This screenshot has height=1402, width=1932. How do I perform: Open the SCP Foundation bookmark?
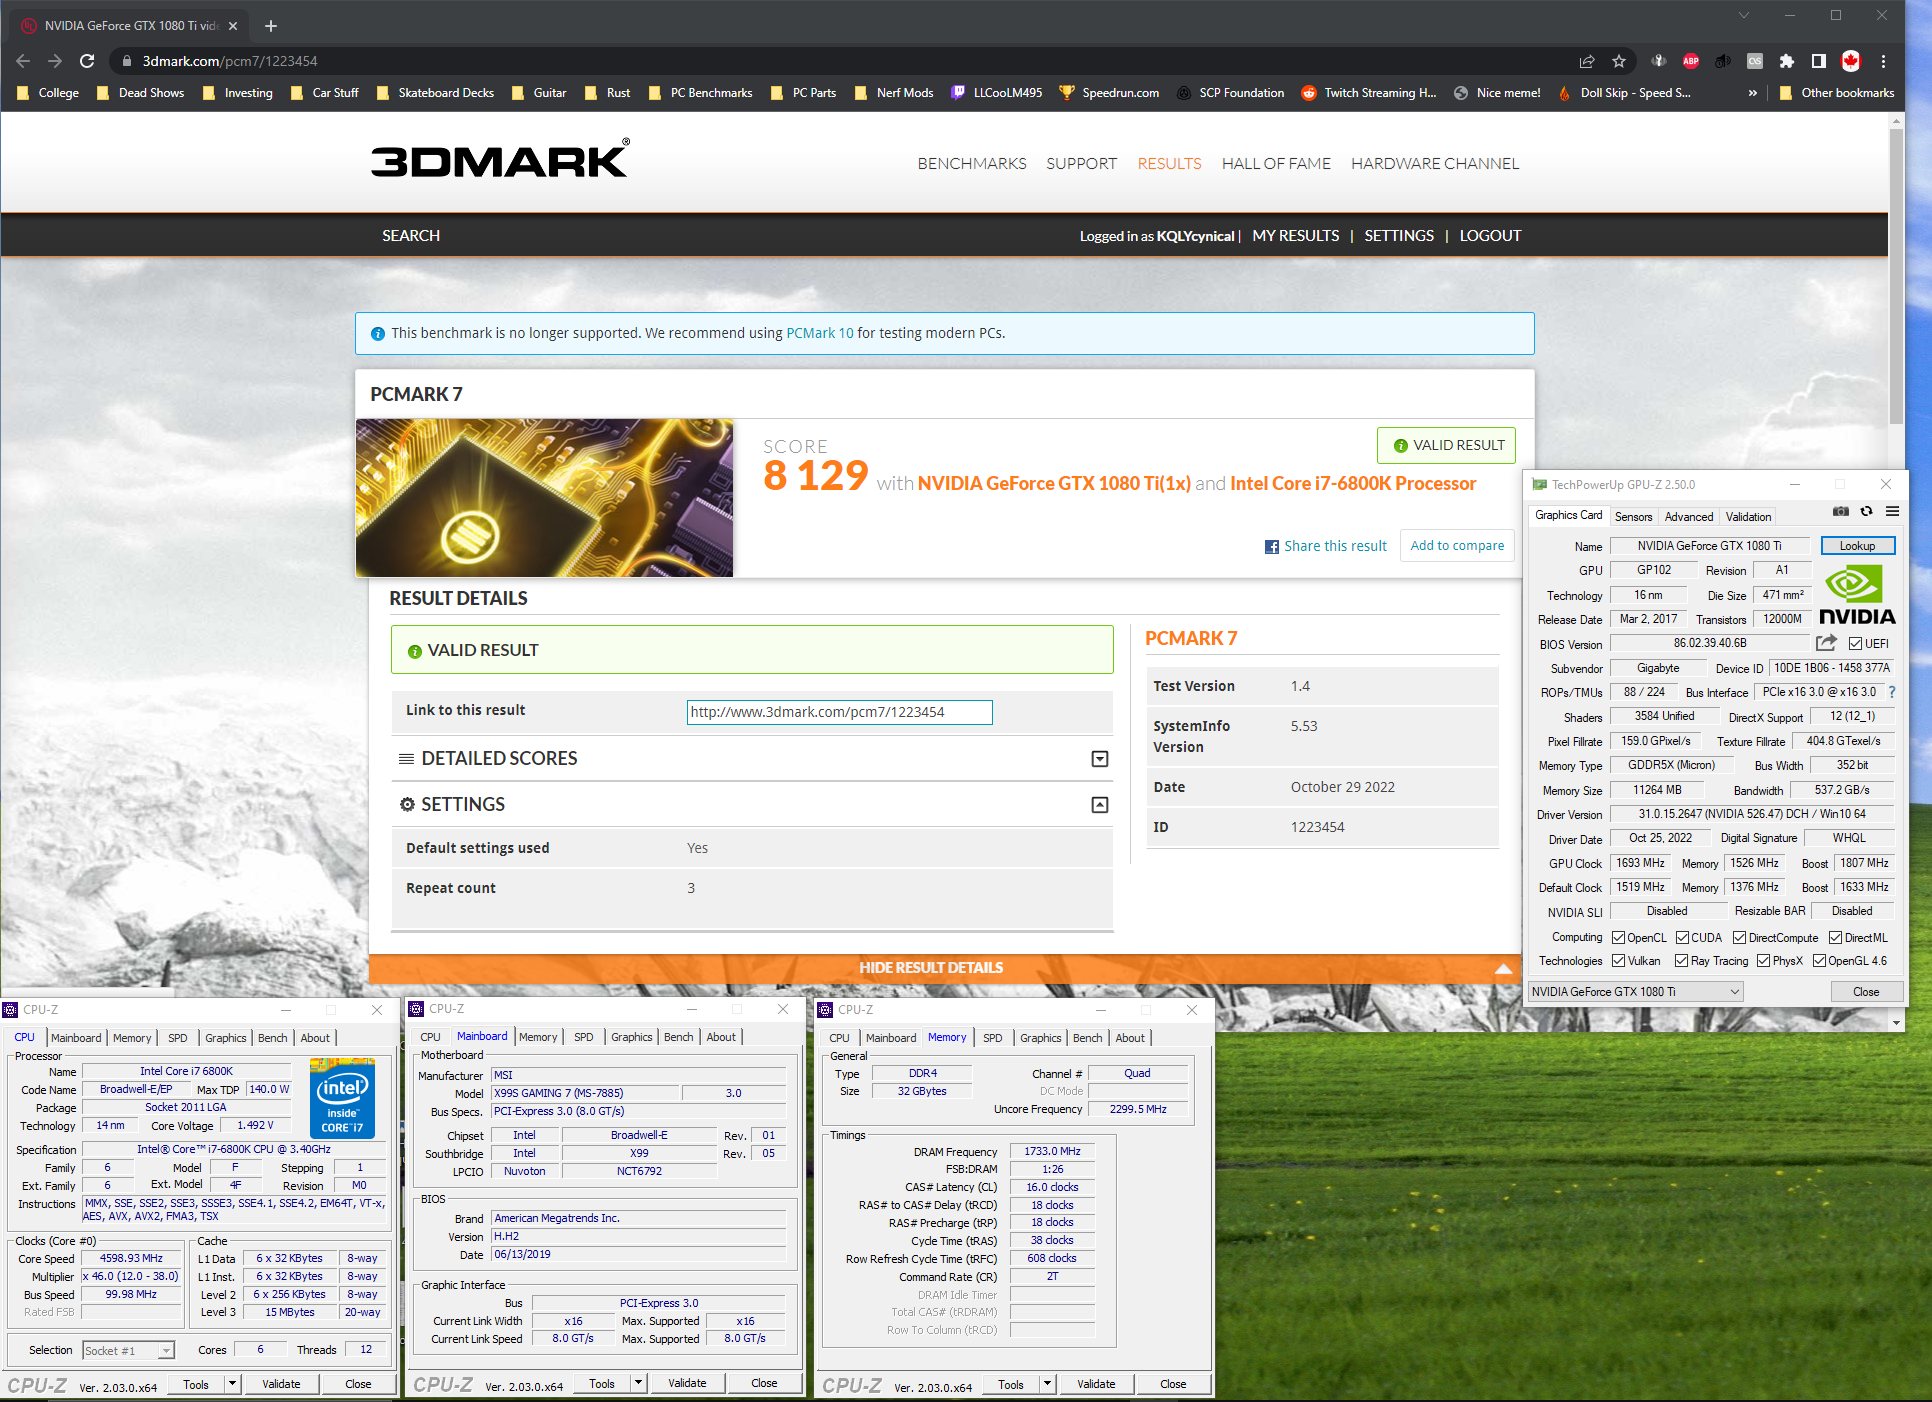(1230, 93)
